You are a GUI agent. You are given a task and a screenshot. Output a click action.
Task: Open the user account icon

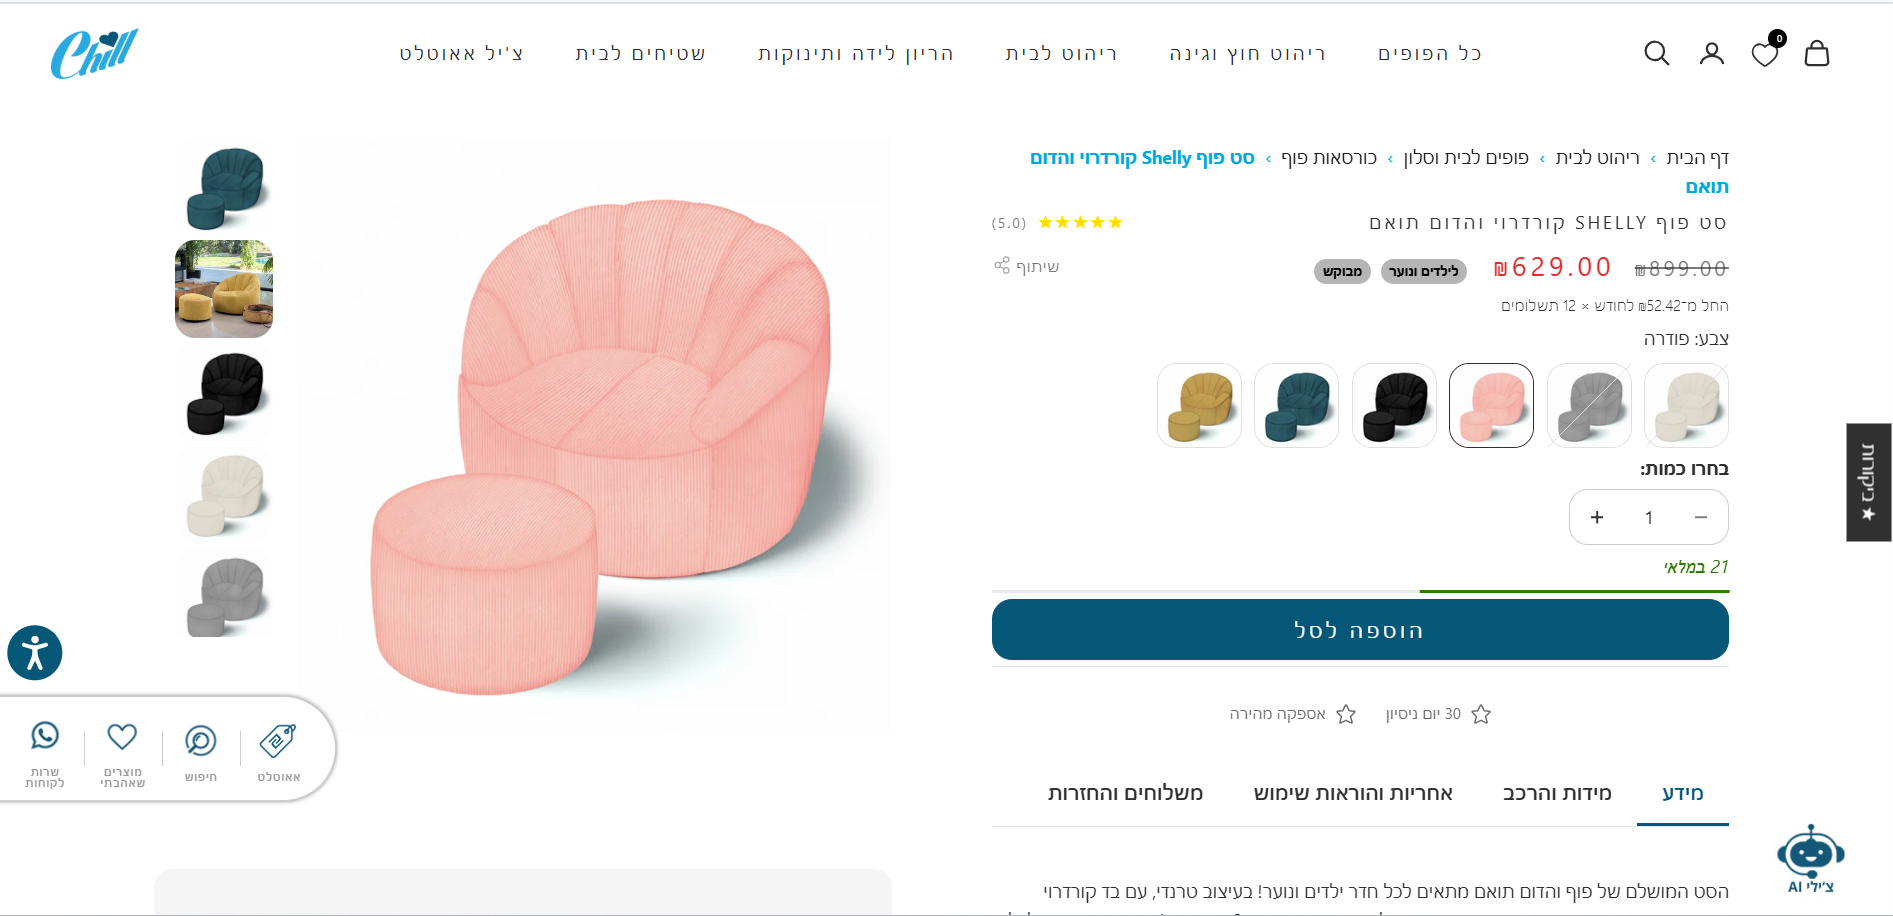[x=1711, y=53]
